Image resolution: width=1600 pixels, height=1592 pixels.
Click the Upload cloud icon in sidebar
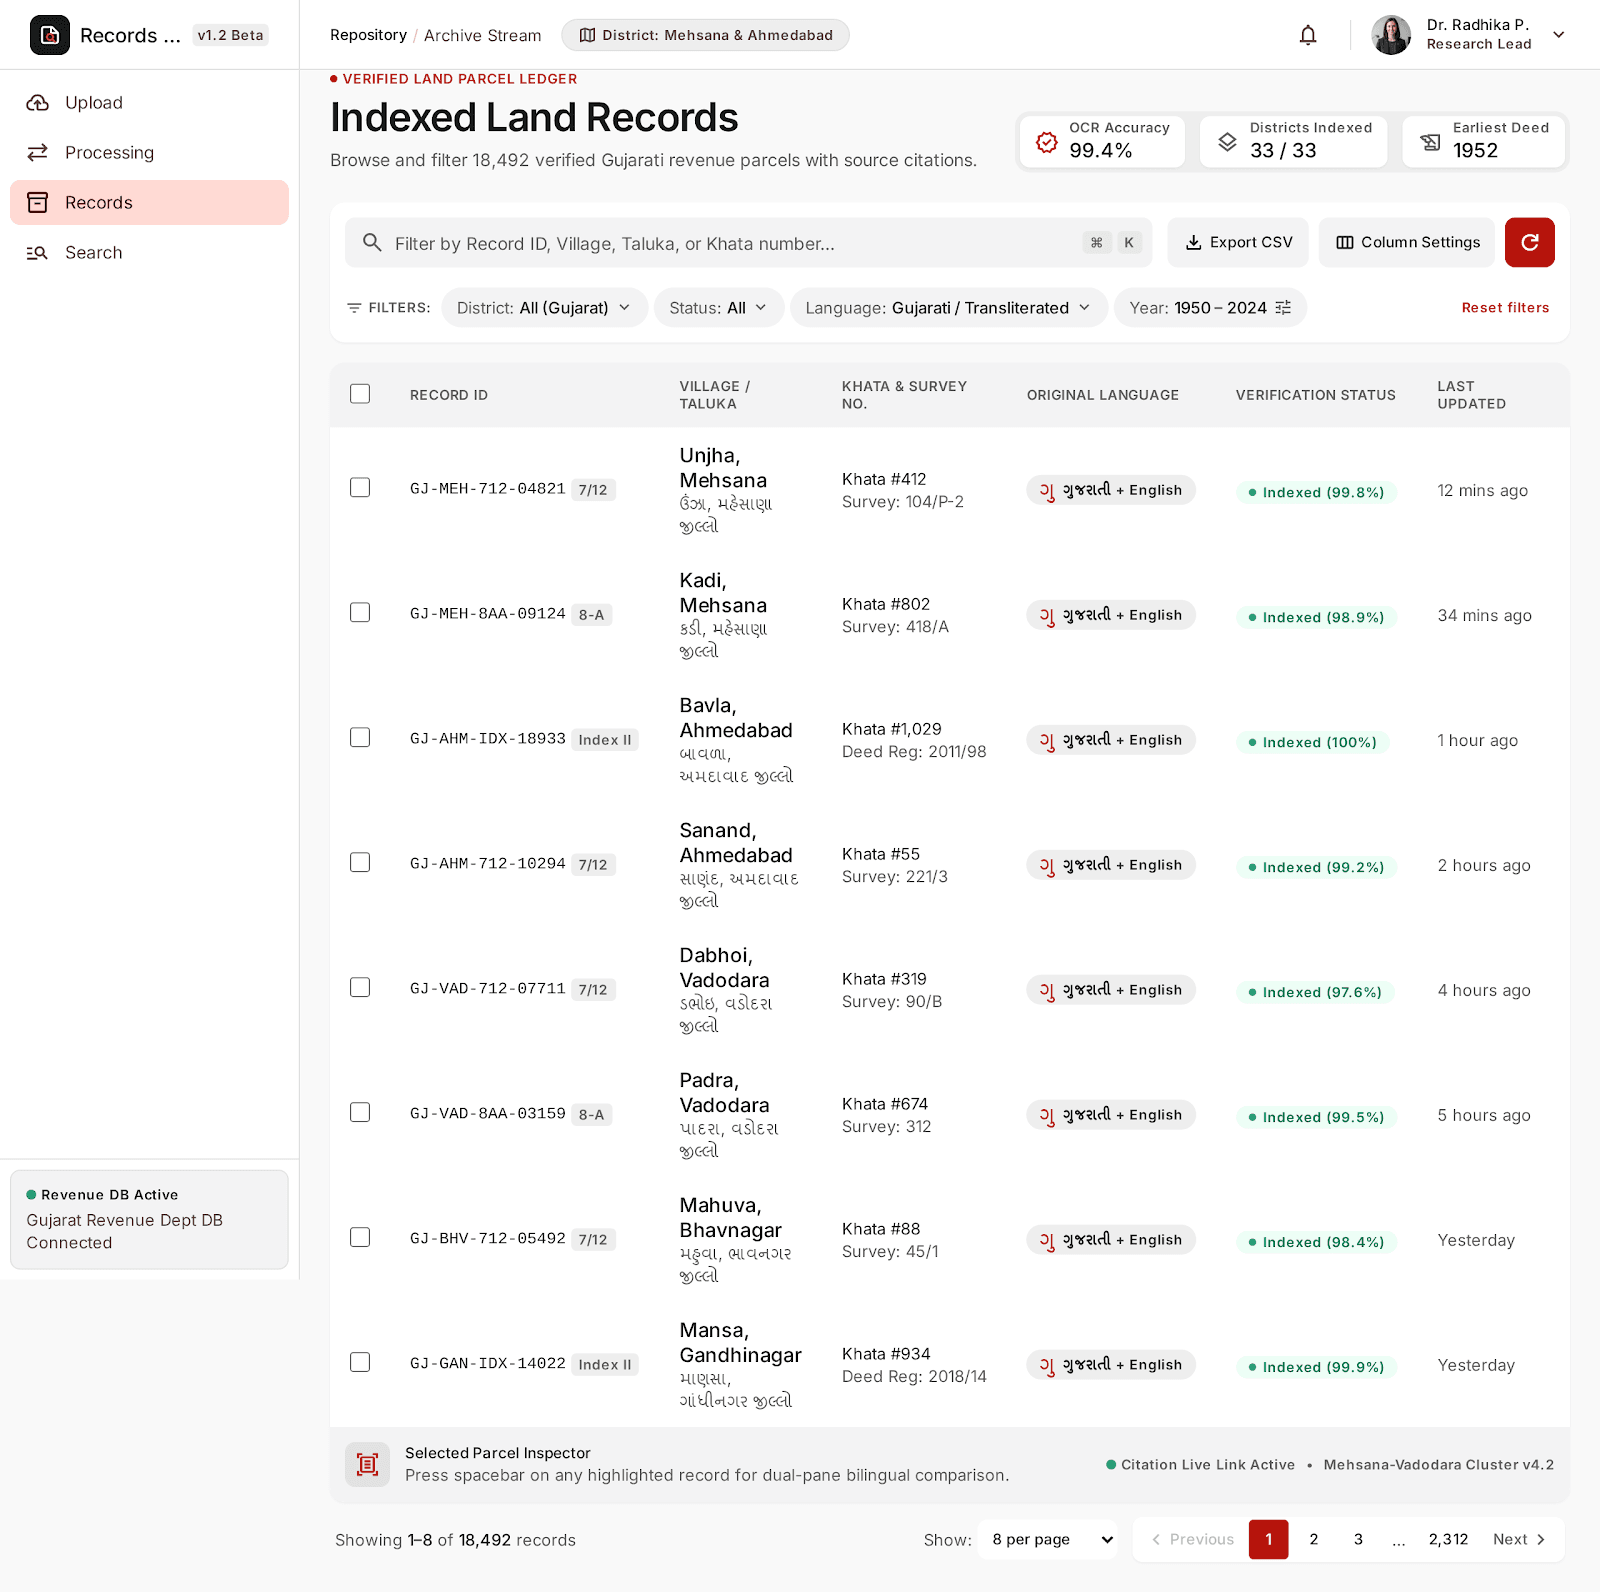point(38,102)
